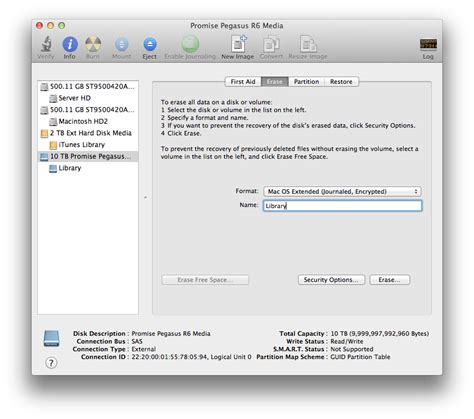Screen dimensions: 474x419
Task: Select Server HD volume
Action: [88, 98]
